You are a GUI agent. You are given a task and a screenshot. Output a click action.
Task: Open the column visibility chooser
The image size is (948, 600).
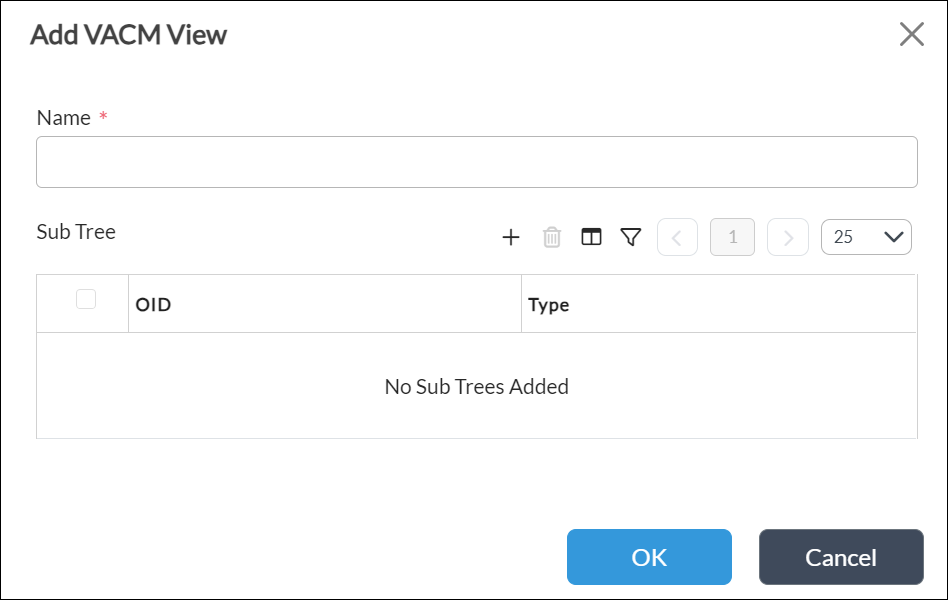tap(592, 237)
